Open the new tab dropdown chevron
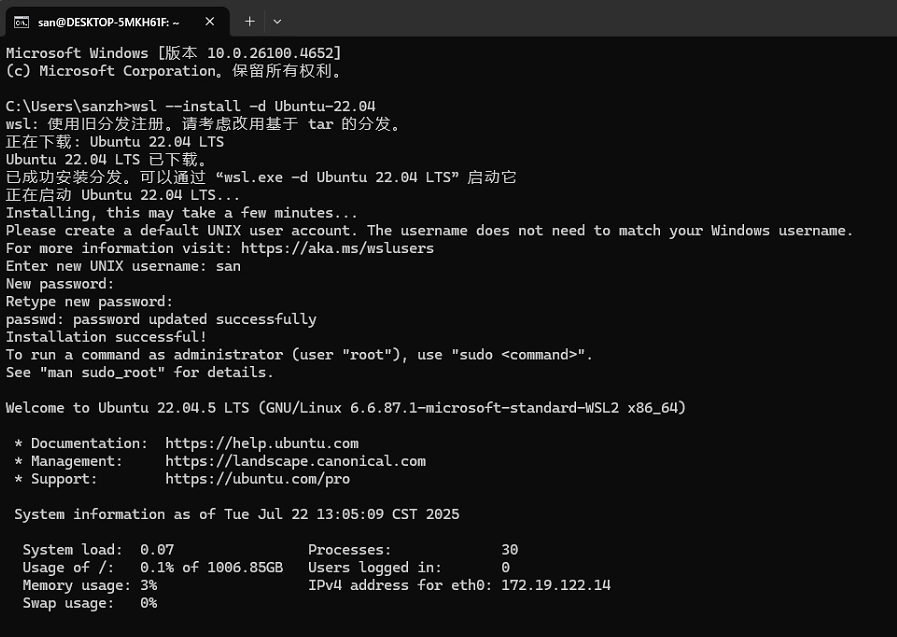This screenshot has width=897, height=637. coord(277,21)
